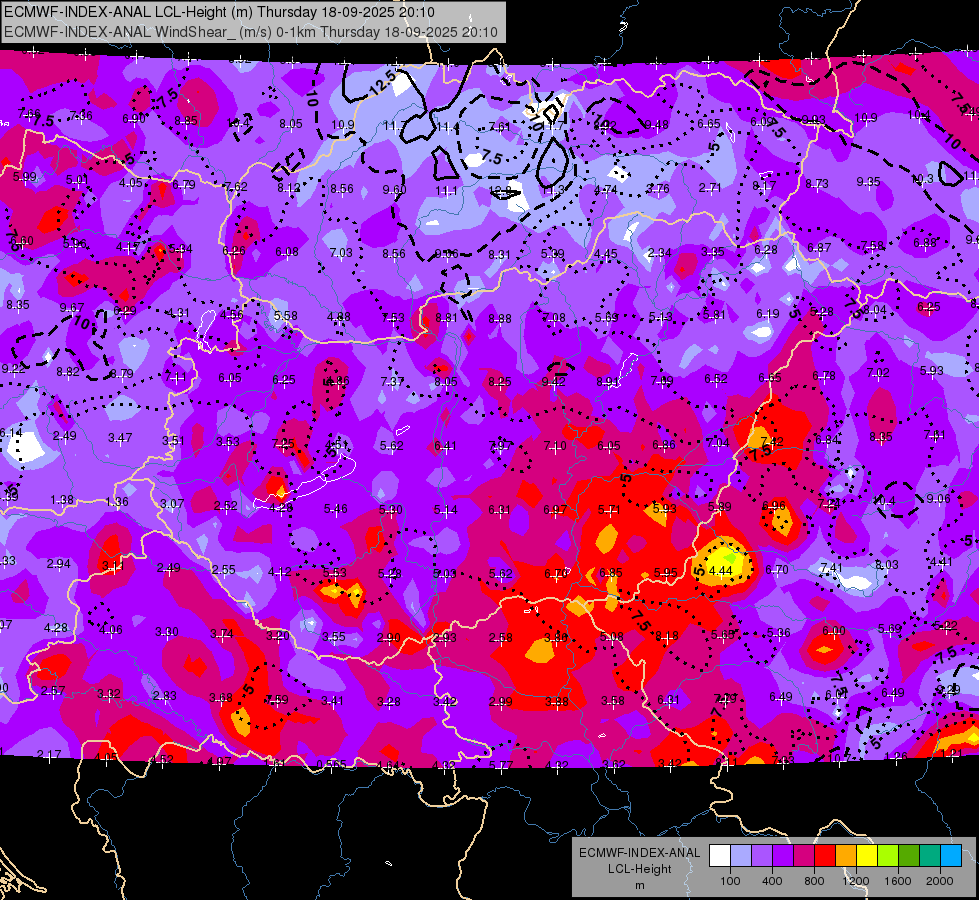Screen dimensions: 979x900
Task: Click the '2.34' grid value
Action: pos(659,252)
